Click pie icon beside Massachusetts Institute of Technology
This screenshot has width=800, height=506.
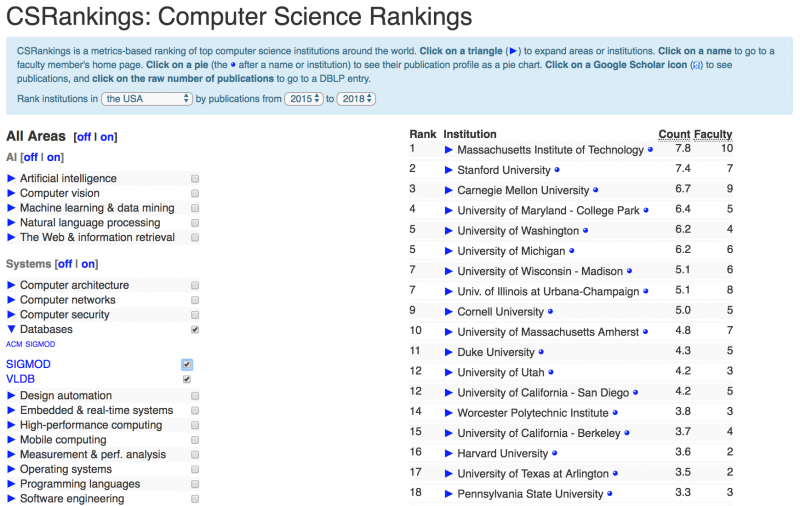coord(650,150)
